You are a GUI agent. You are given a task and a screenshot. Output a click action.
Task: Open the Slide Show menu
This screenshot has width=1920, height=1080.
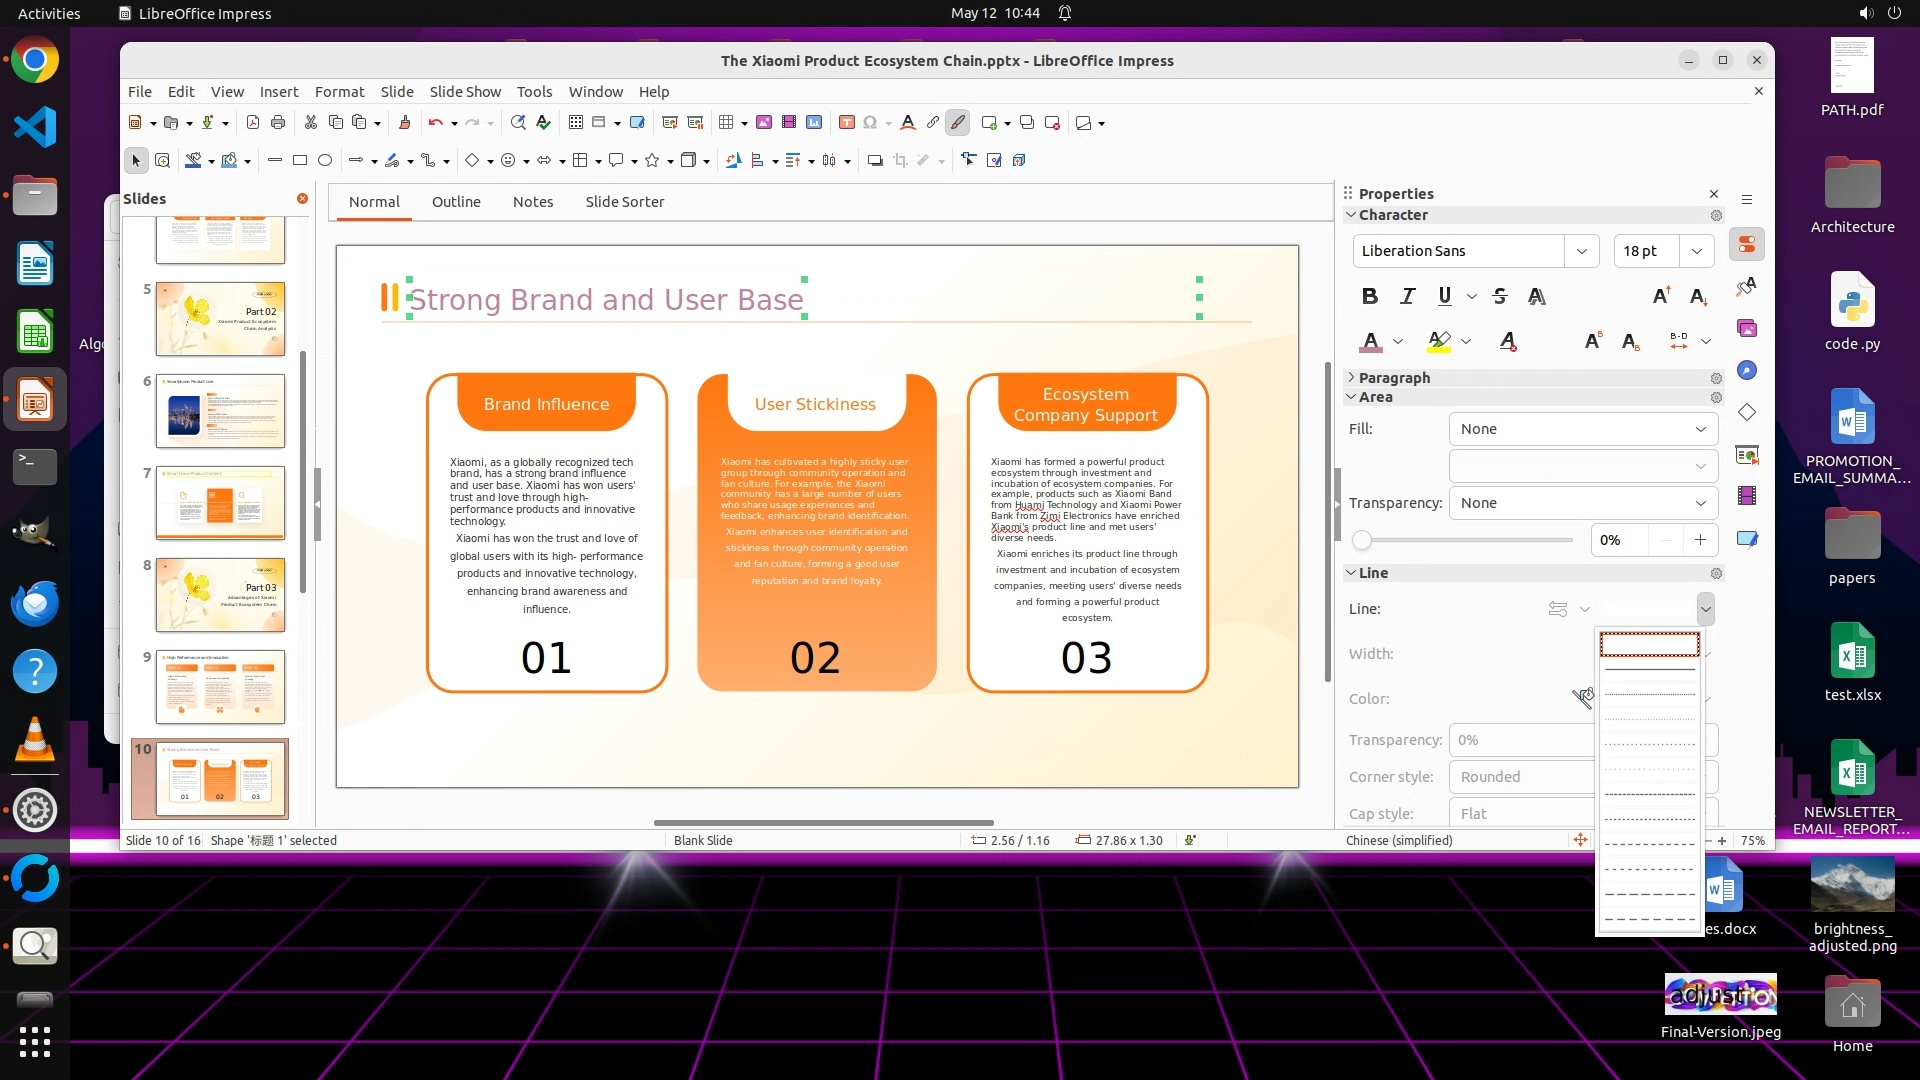pos(465,91)
